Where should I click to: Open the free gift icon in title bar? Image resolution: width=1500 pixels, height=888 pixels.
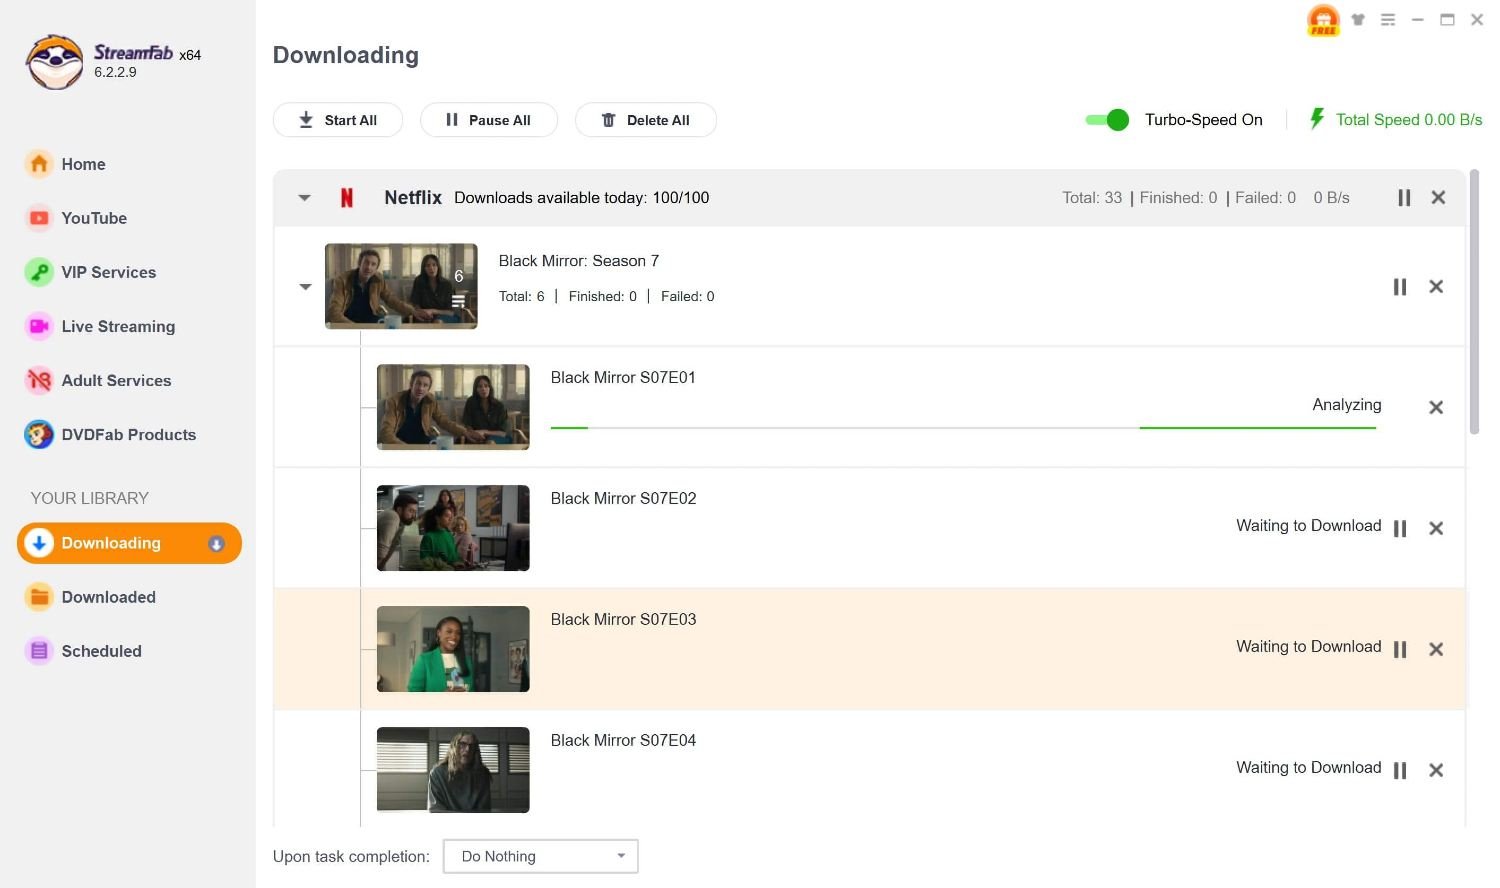click(x=1322, y=20)
